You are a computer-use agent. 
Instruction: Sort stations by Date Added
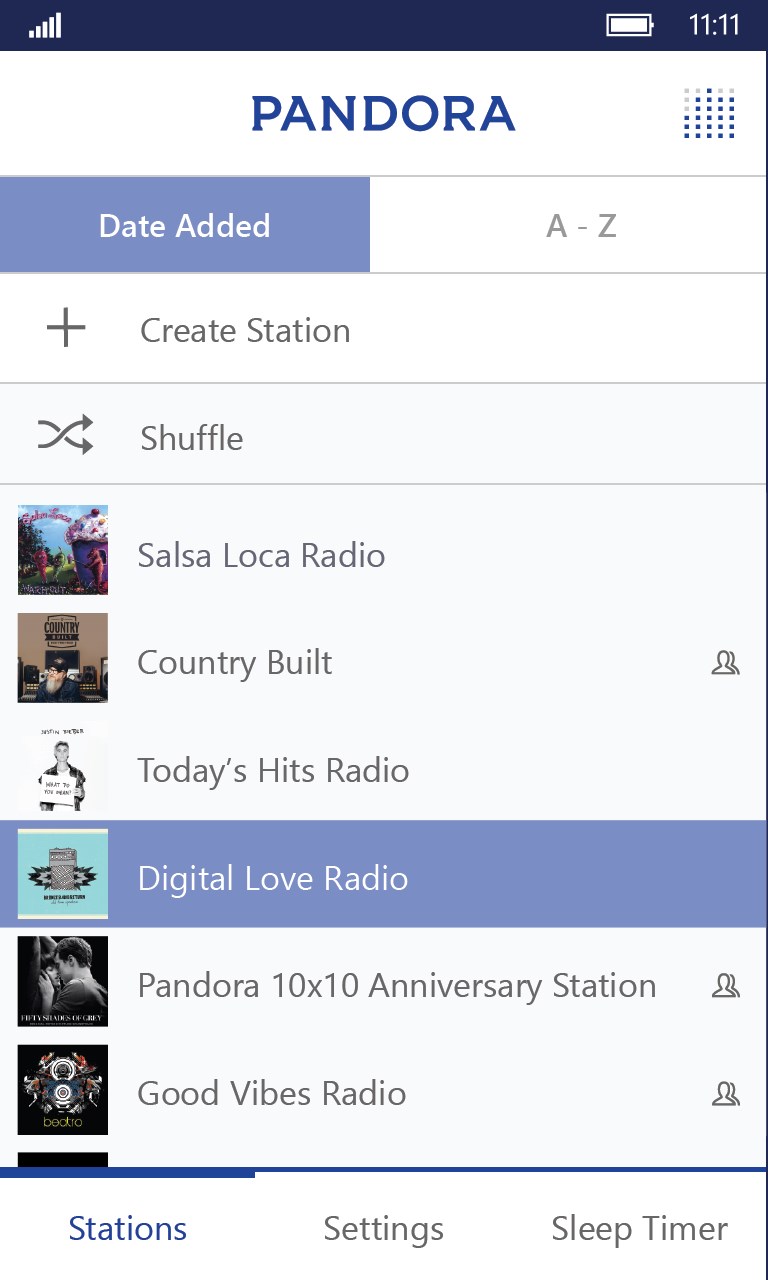click(185, 225)
